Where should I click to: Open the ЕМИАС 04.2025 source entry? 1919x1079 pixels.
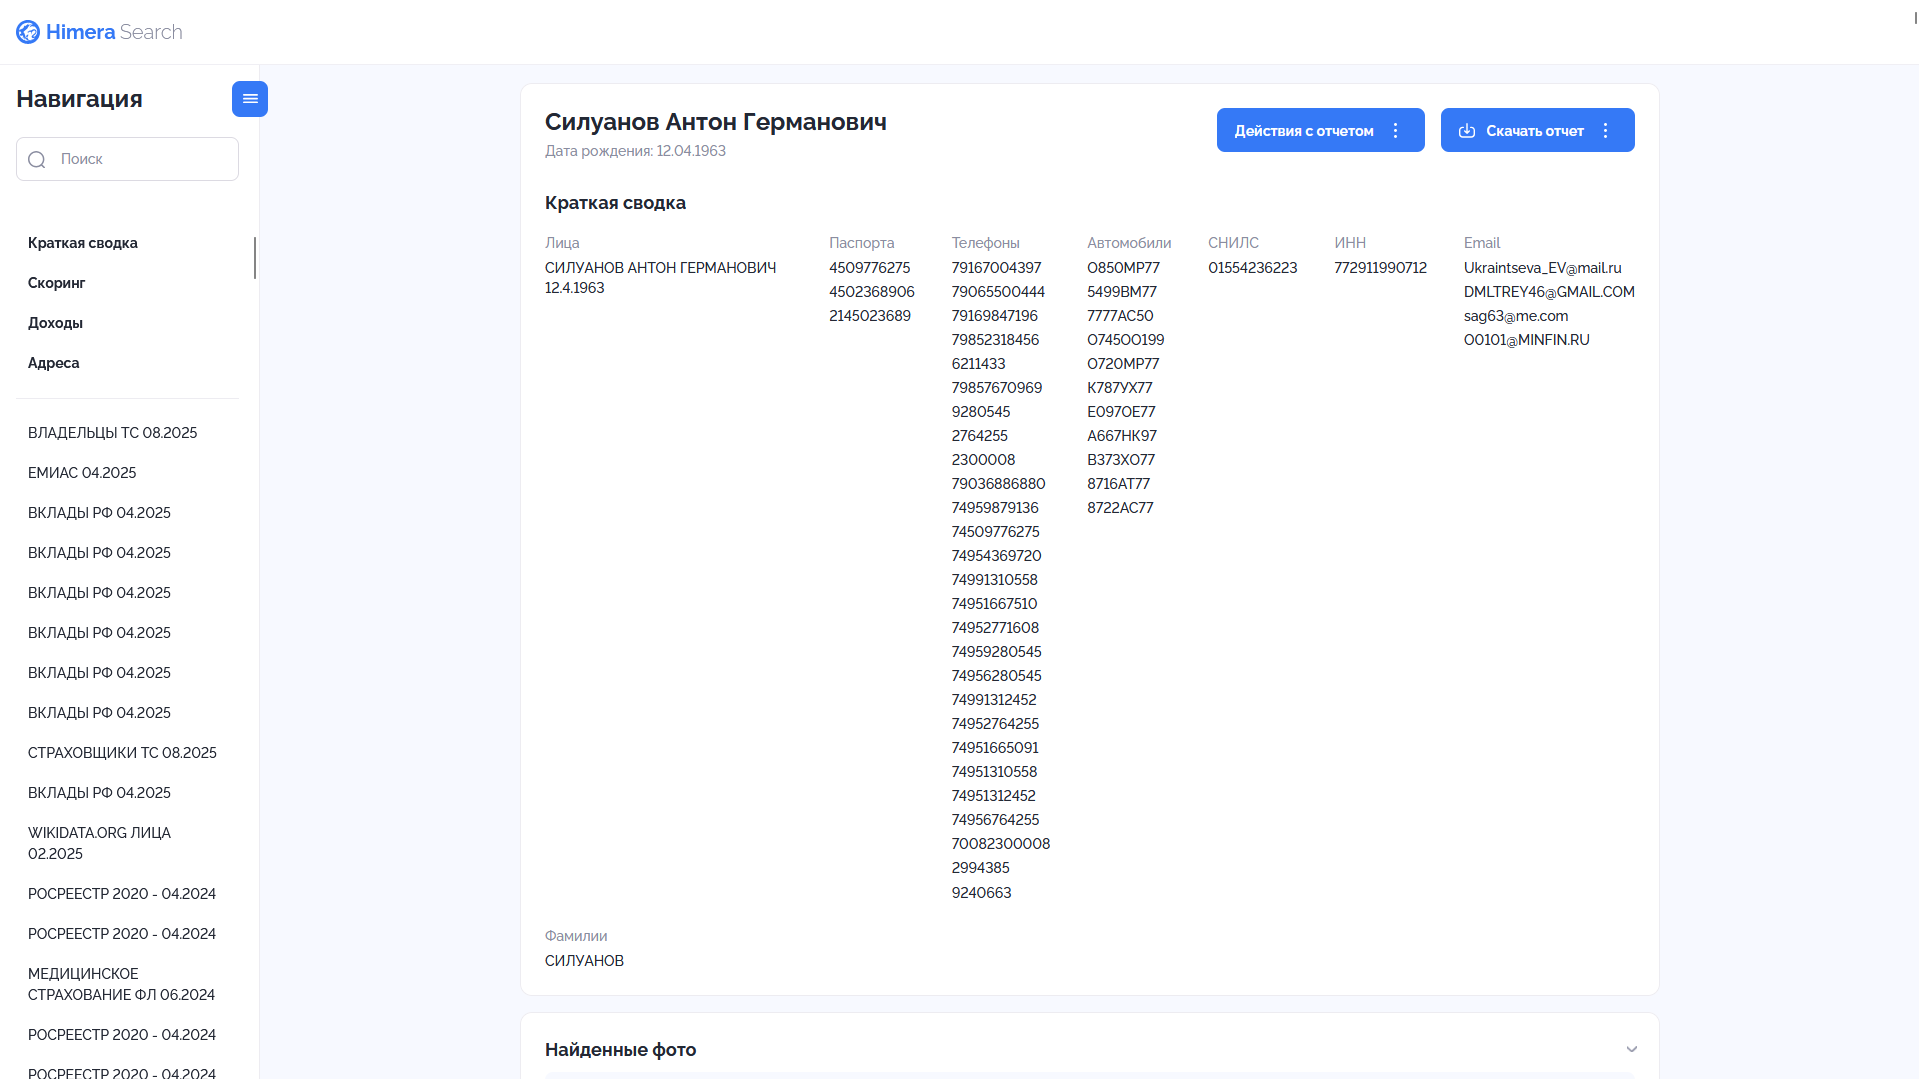click(82, 473)
